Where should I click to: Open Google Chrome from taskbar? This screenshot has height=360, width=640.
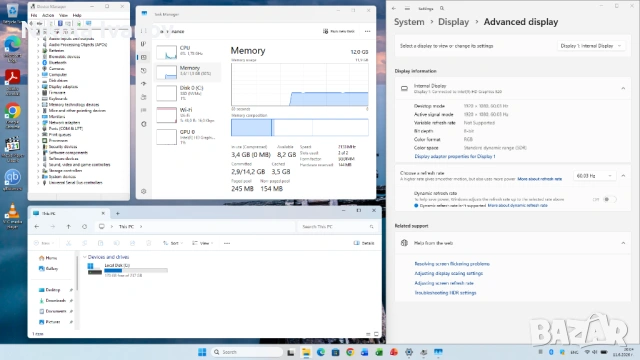click(350, 352)
